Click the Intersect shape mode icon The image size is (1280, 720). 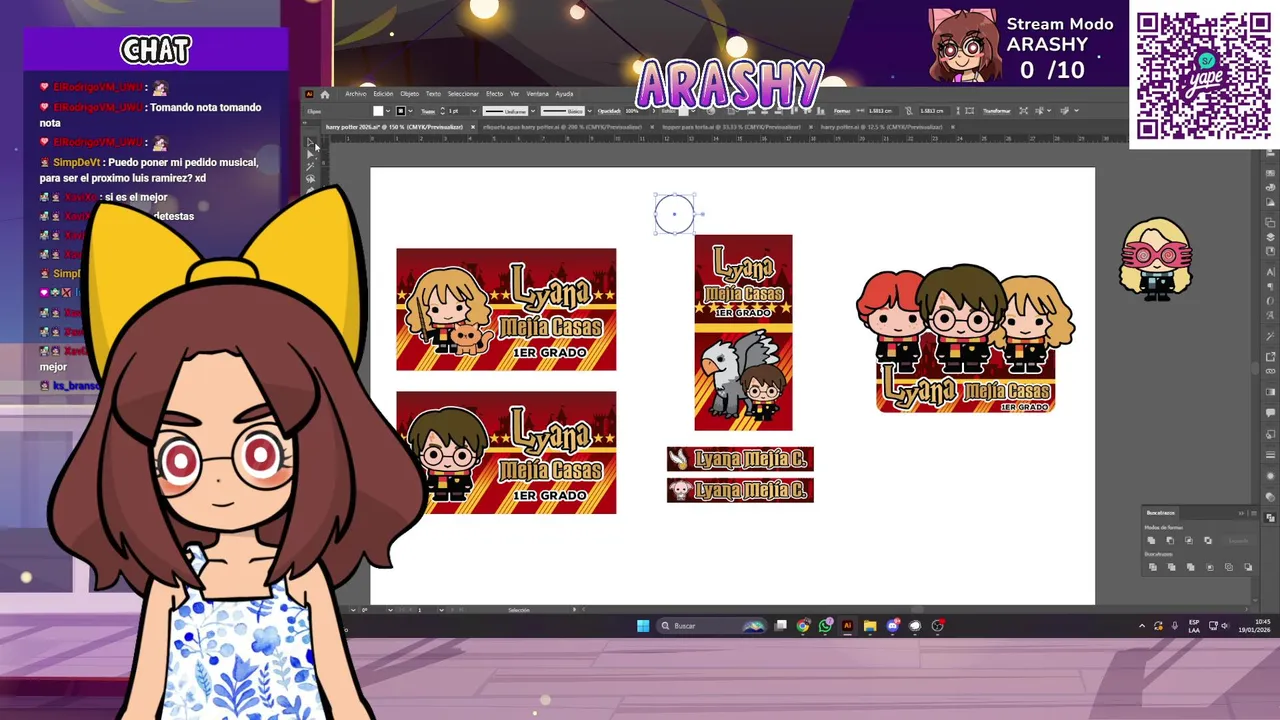pyautogui.click(x=1189, y=540)
